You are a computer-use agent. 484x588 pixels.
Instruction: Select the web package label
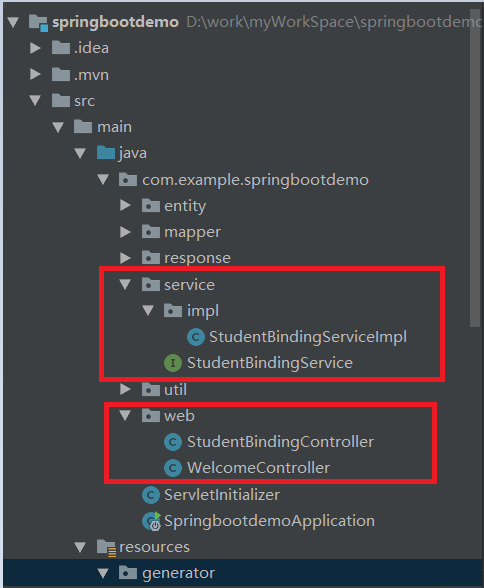[179, 416]
